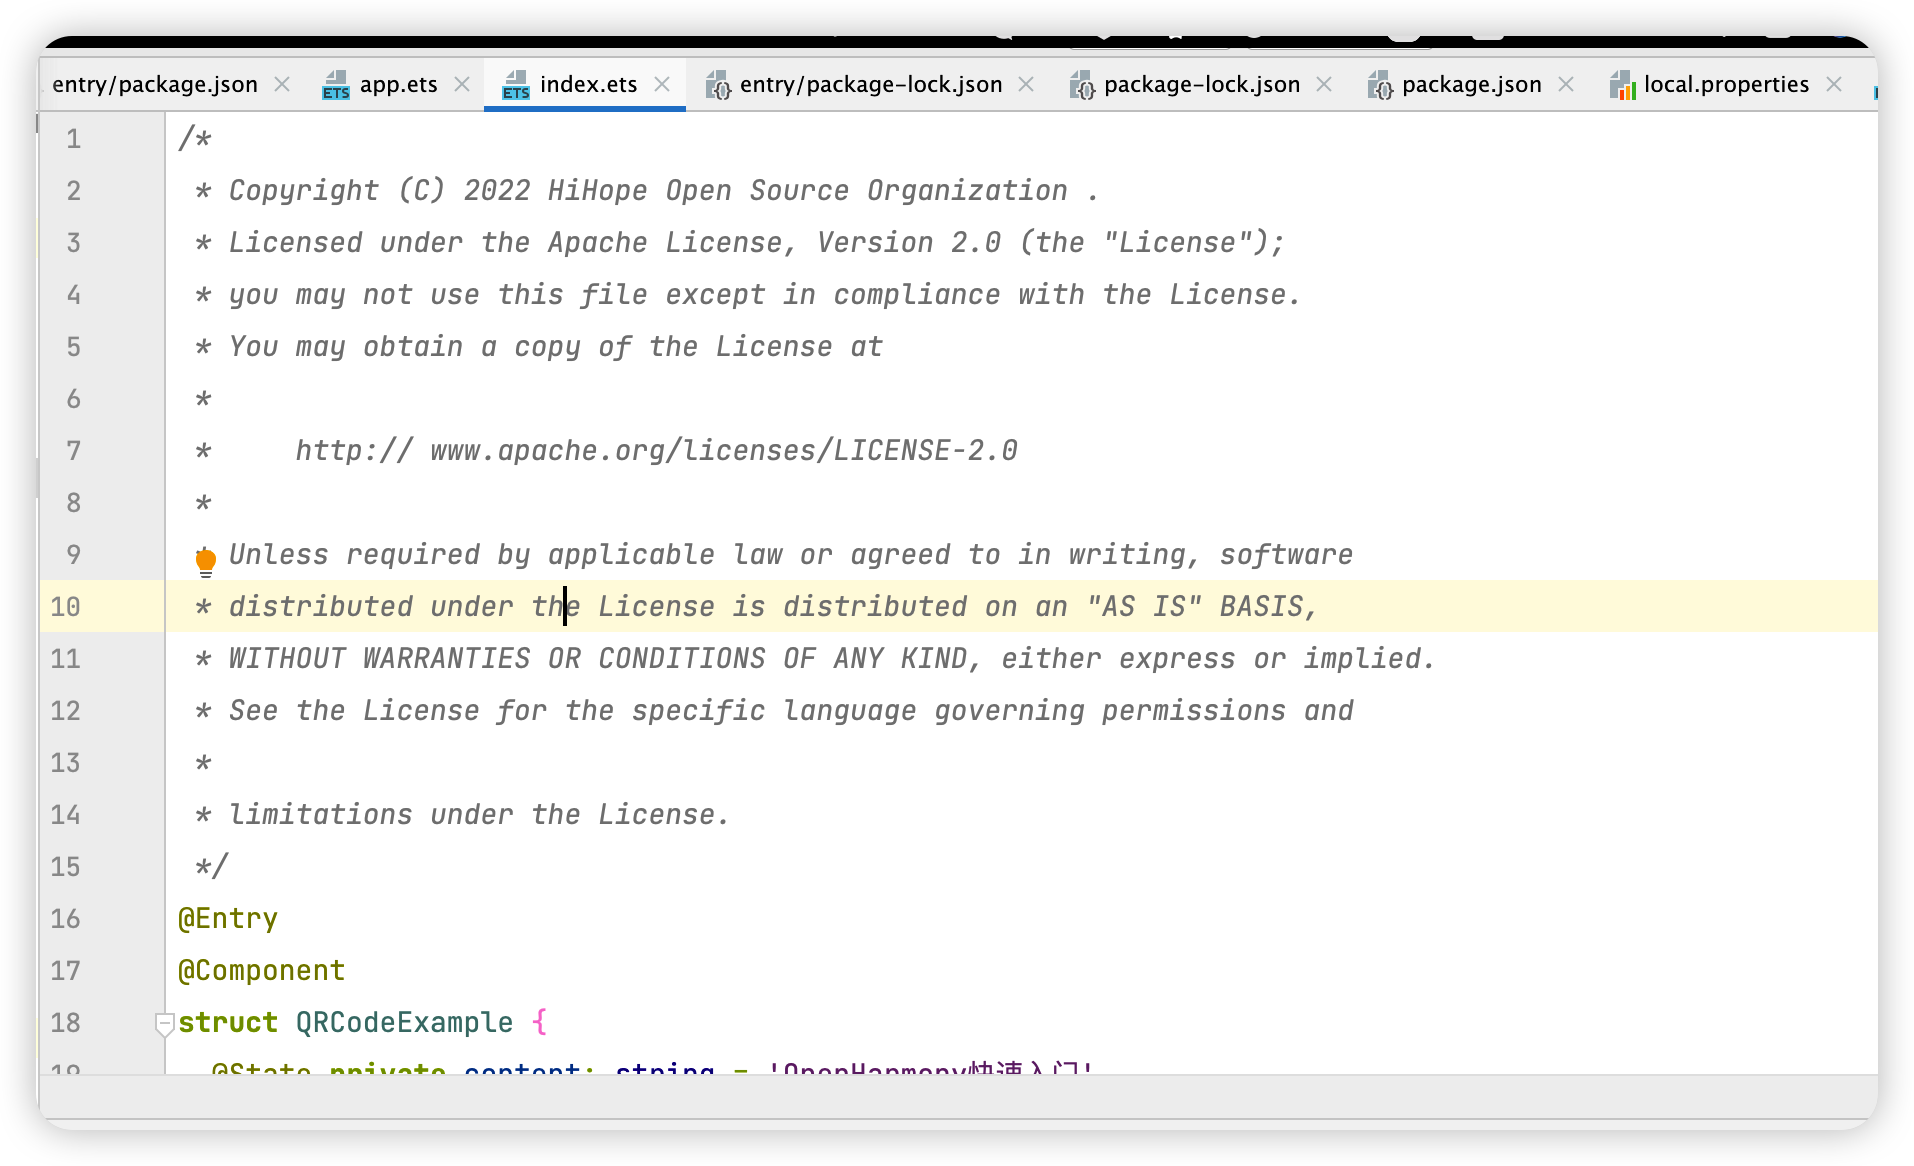Close the entry/package-lock.json tab
1914x1166 pixels.
(x=1026, y=85)
